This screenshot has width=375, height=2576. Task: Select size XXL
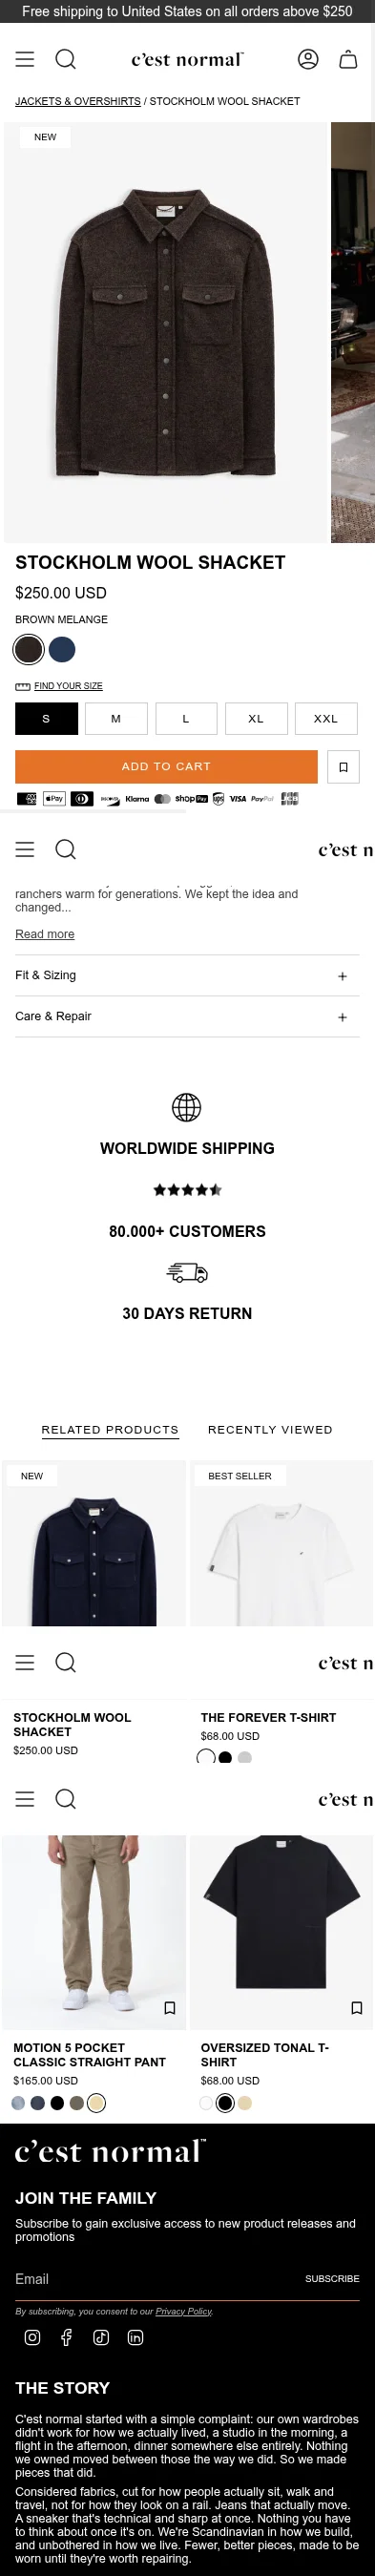326,718
